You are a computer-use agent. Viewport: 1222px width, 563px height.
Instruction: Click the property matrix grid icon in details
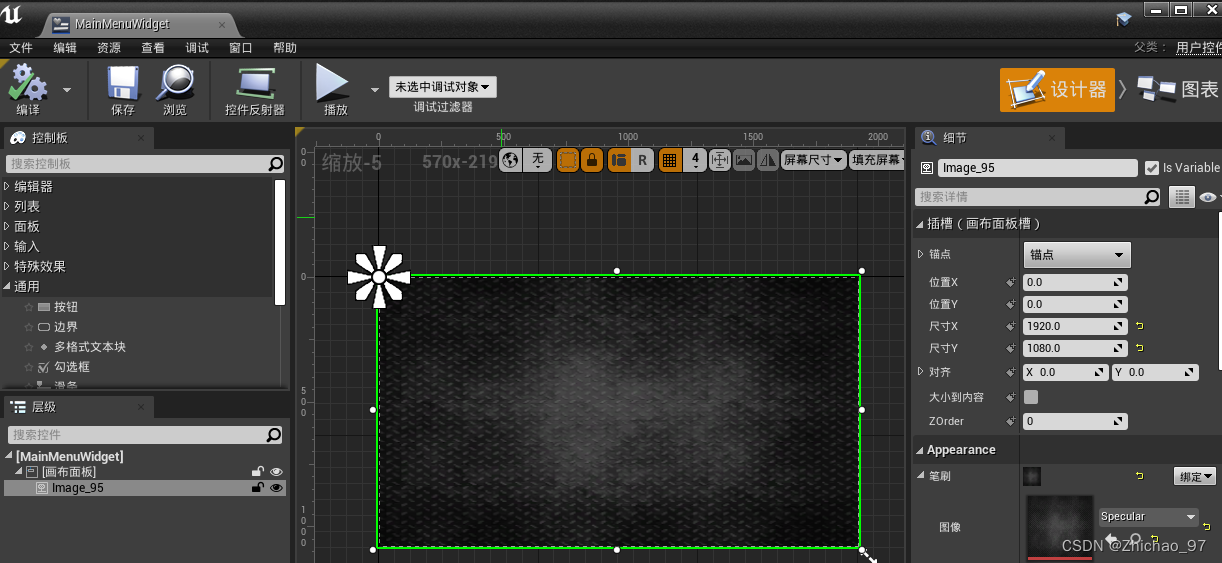pos(1183,197)
